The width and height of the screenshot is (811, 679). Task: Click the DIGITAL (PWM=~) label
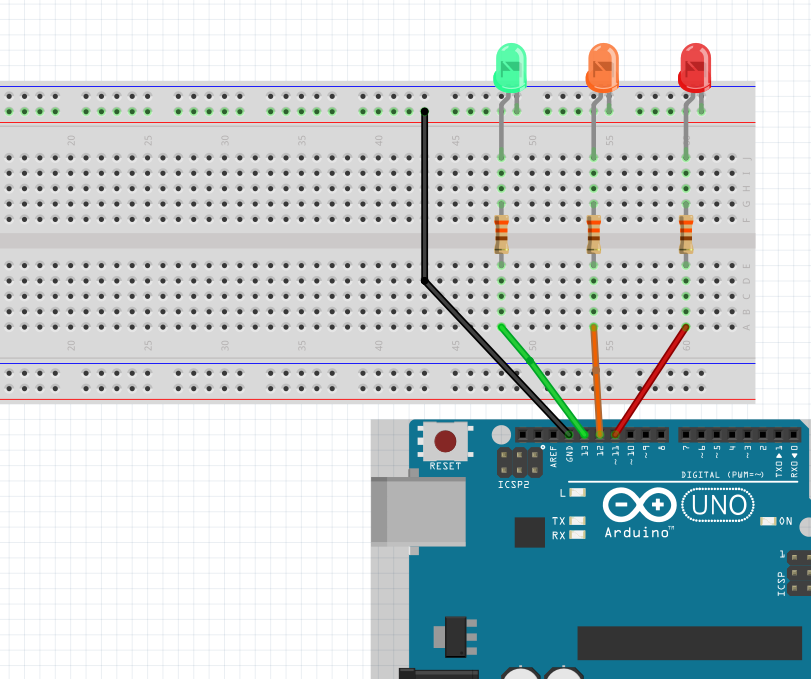coord(723,475)
